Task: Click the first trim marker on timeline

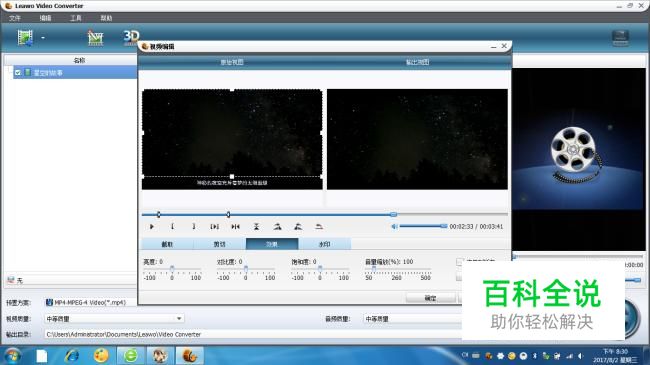Action: point(158,214)
